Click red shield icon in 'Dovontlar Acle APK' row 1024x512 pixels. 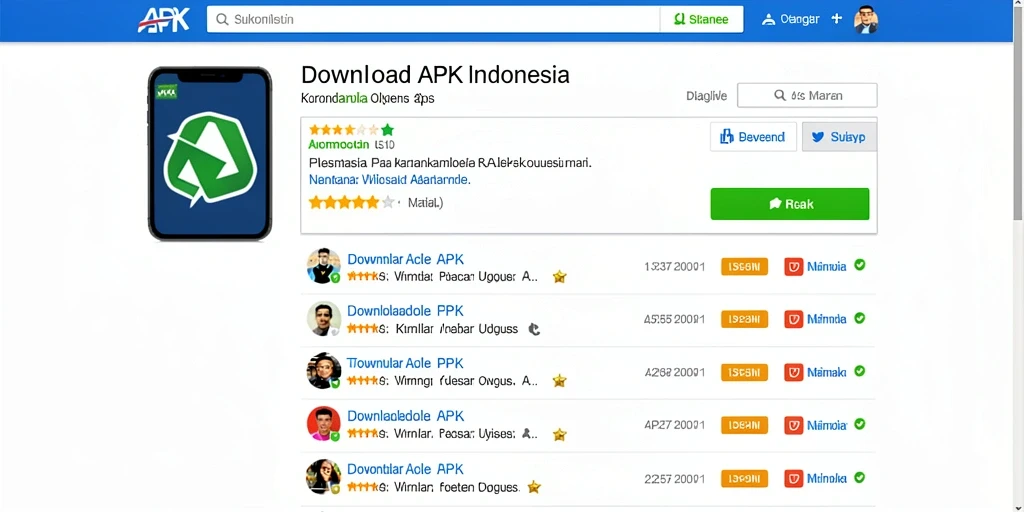(x=793, y=478)
